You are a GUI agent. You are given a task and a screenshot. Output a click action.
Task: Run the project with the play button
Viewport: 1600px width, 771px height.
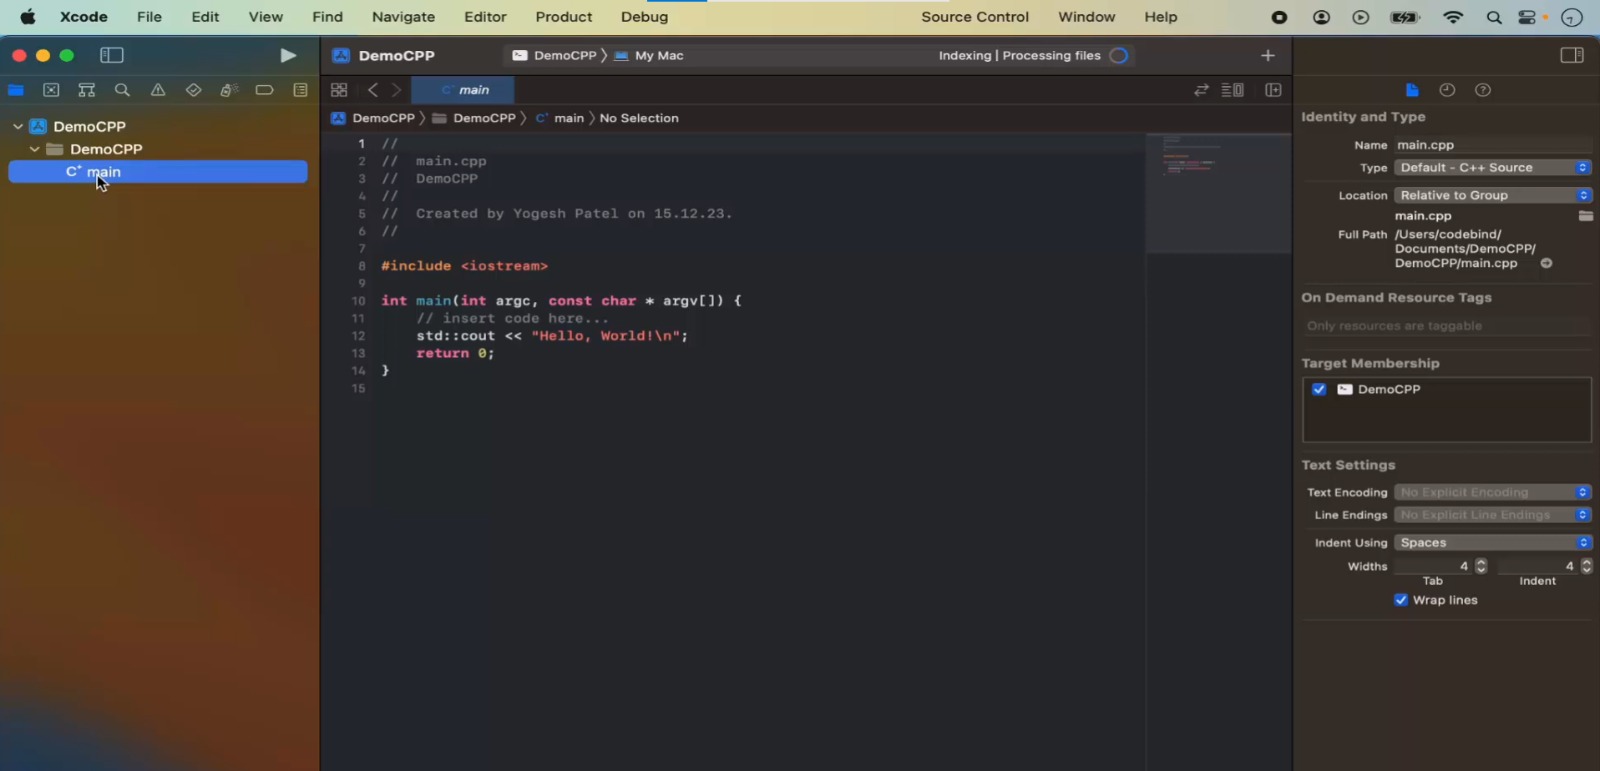point(288,55)
